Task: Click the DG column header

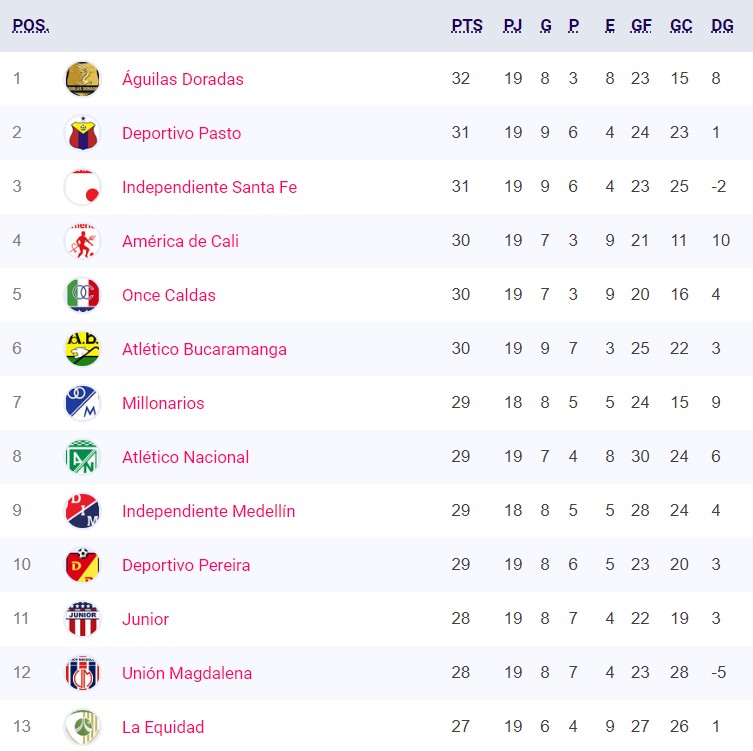Action: click(722, 25)
